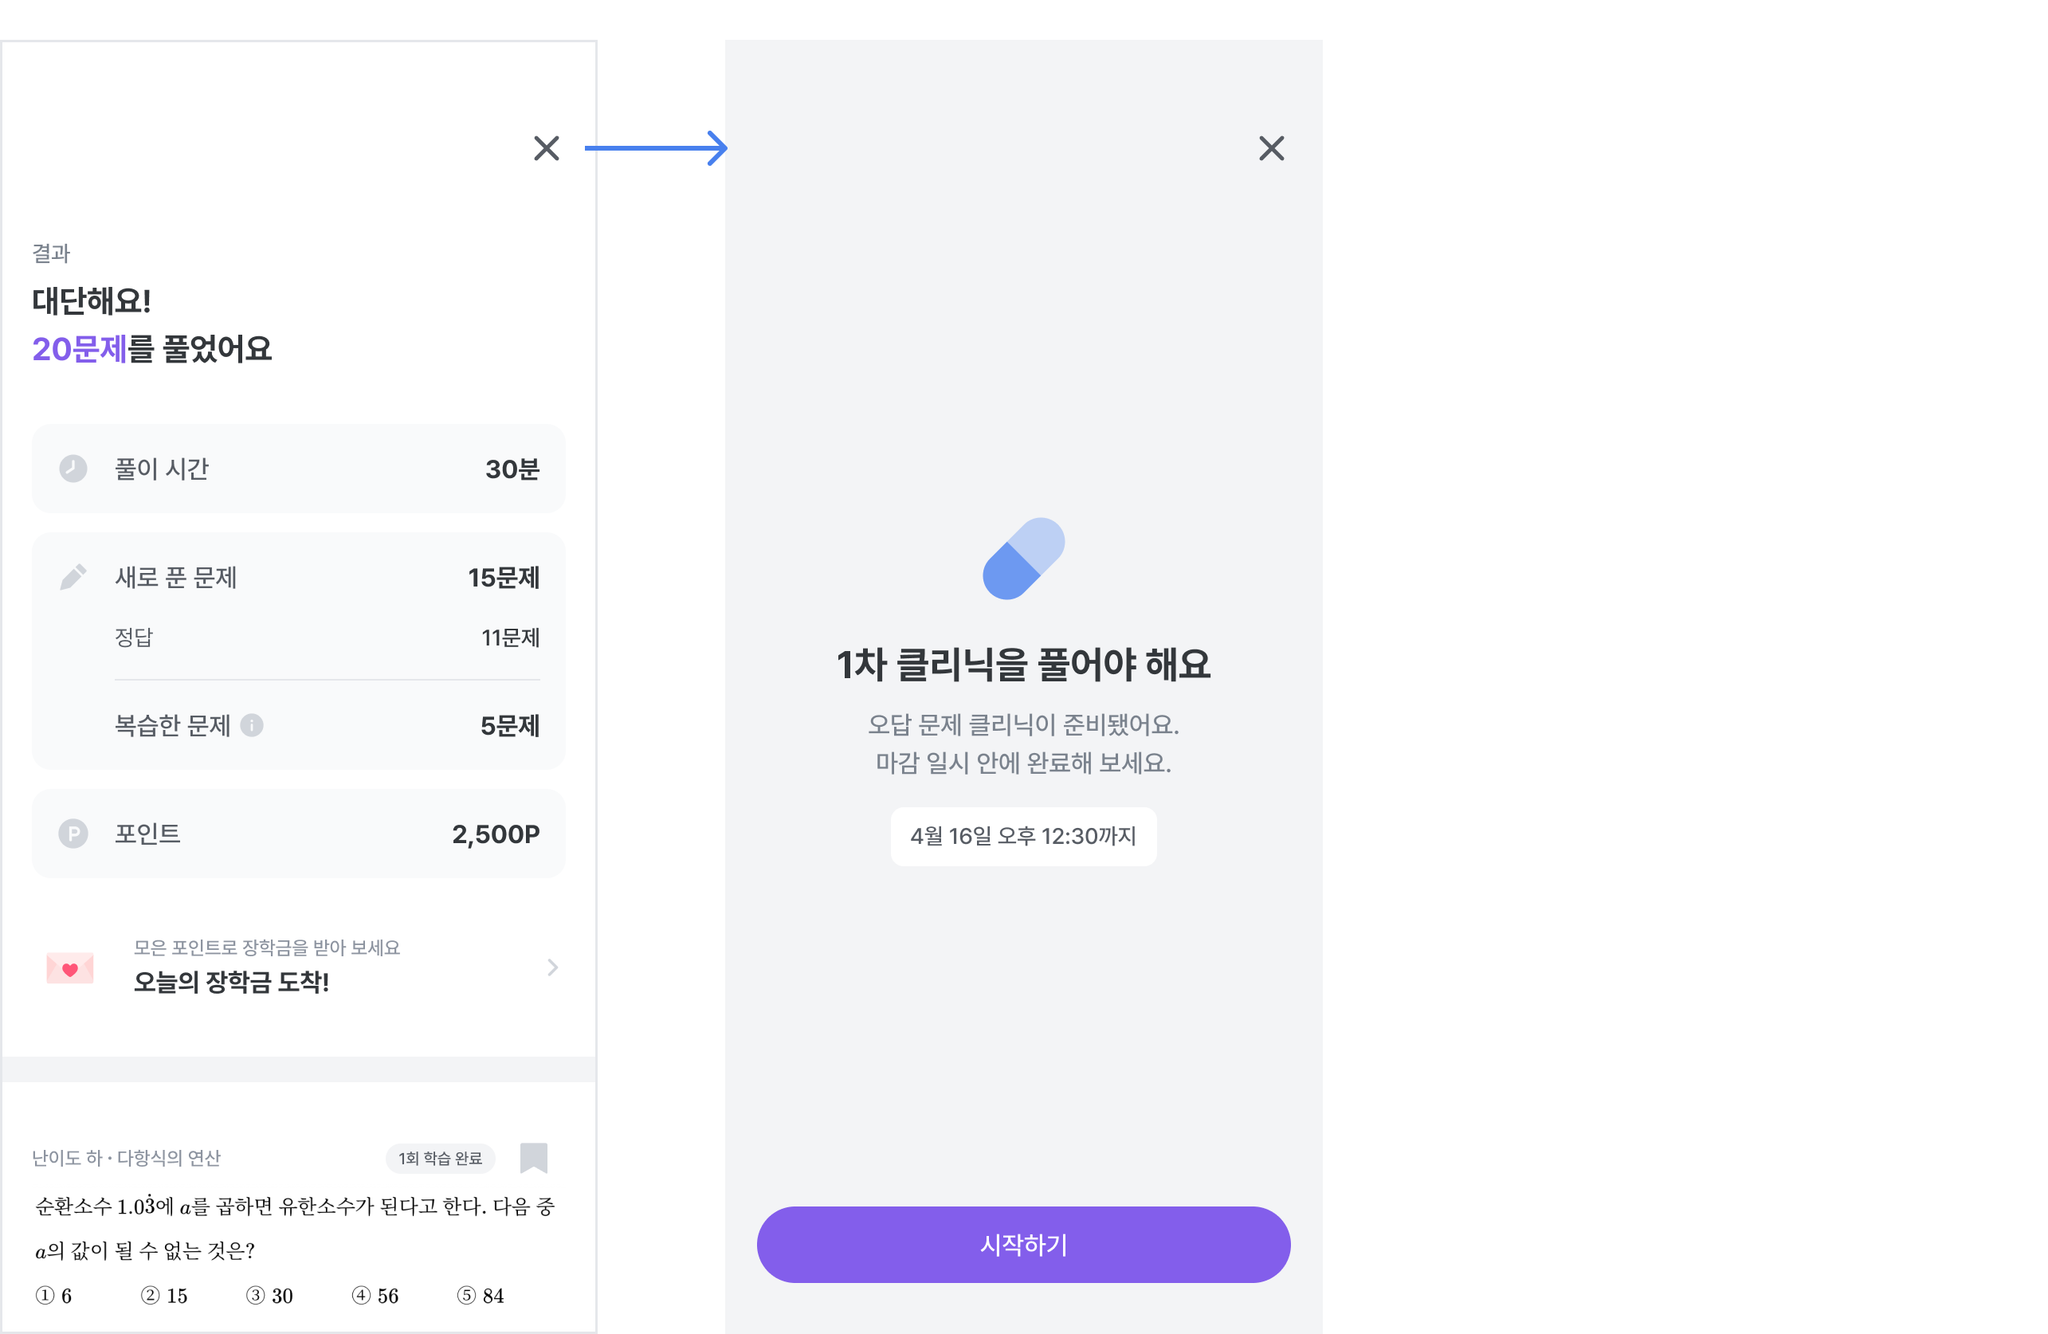Viewport: 2048px width, 1334px height.
Task: Click the deadline label 4월 16일 오후 12:30까지
Action: (1023, 836)
